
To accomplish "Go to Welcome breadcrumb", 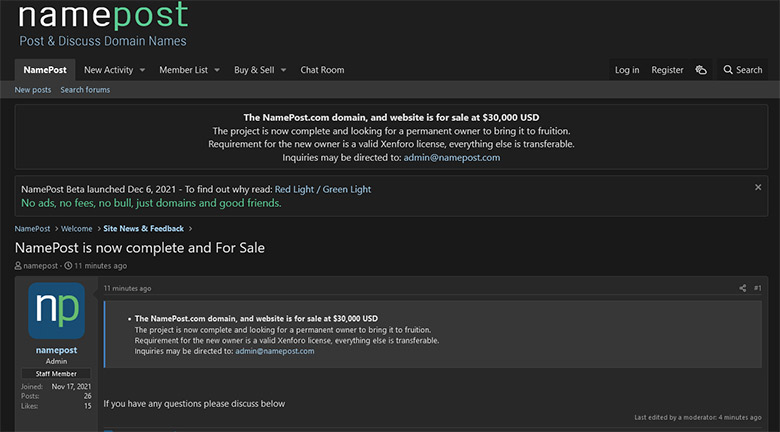I will pos(77,229).
